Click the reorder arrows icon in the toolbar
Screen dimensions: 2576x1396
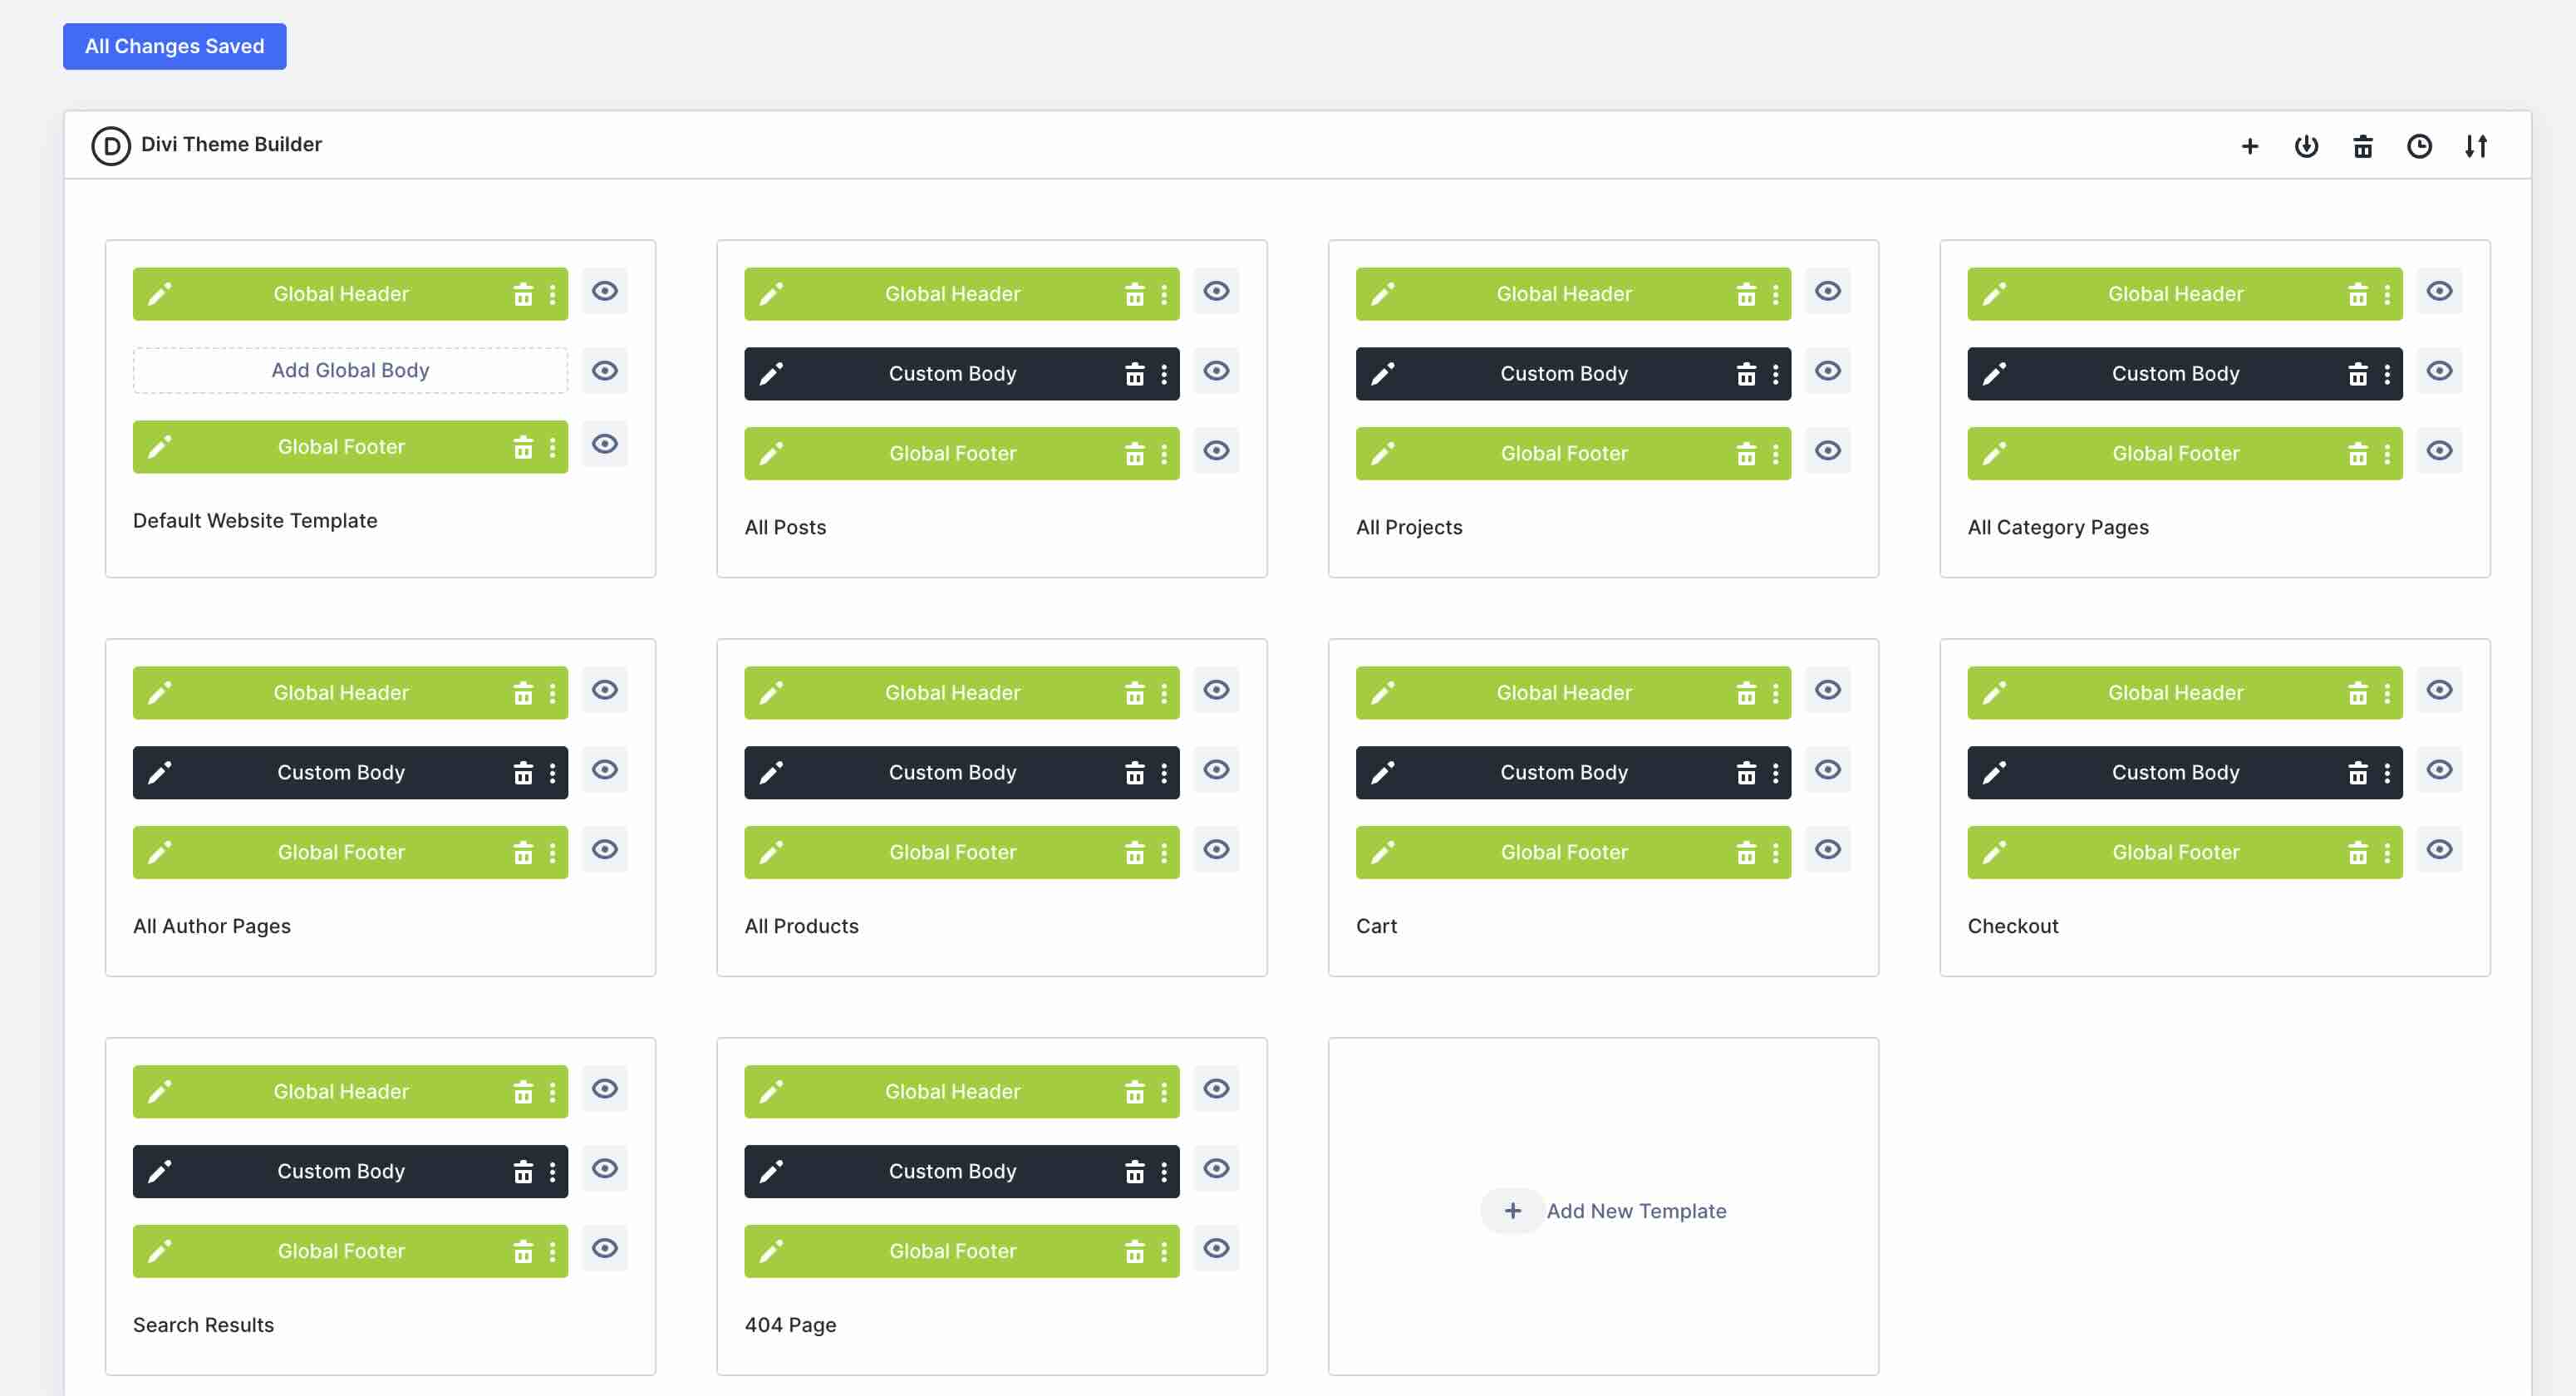2477,146
